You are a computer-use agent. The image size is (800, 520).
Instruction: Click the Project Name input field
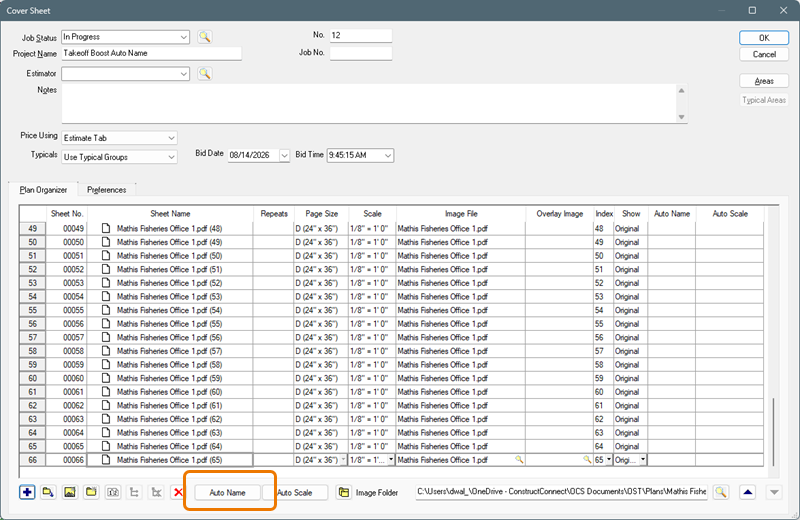click(152, 54)
